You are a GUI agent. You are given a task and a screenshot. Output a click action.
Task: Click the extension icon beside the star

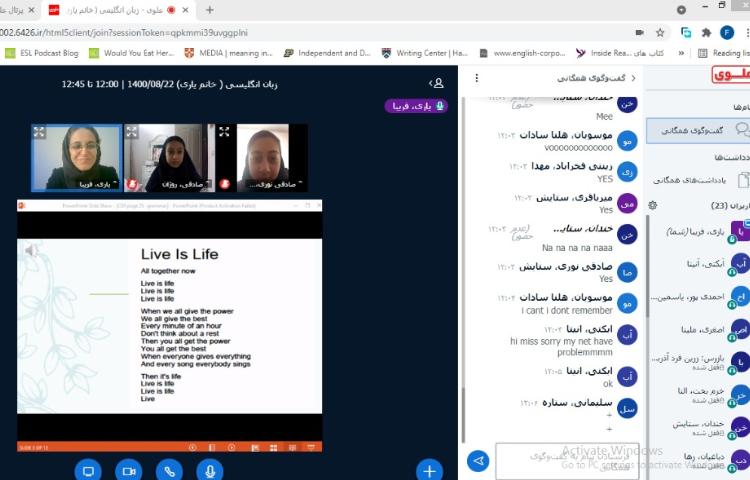686,33
